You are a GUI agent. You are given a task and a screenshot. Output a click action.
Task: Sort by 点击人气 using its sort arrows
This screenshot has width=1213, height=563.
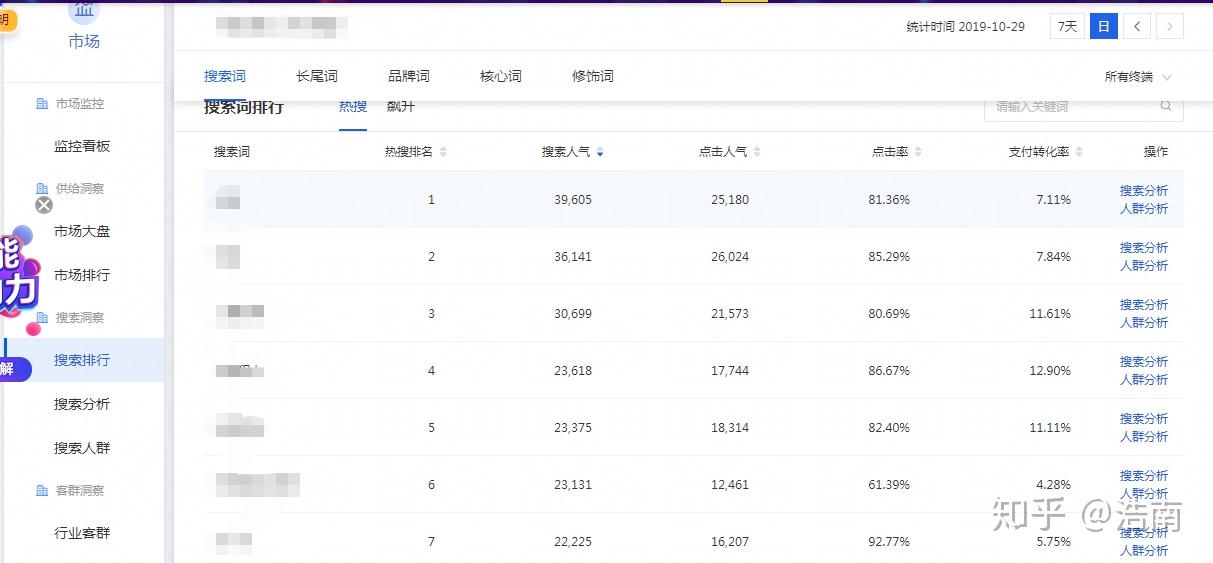click(x=757, y=152)
